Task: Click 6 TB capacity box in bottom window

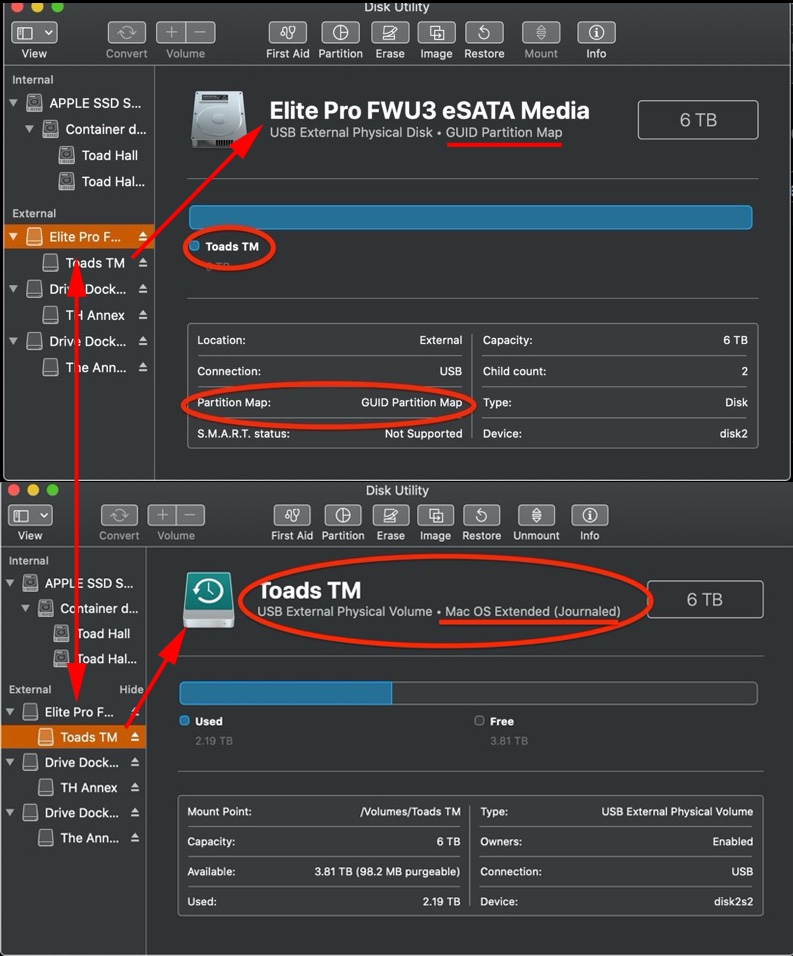Action: 705,599
